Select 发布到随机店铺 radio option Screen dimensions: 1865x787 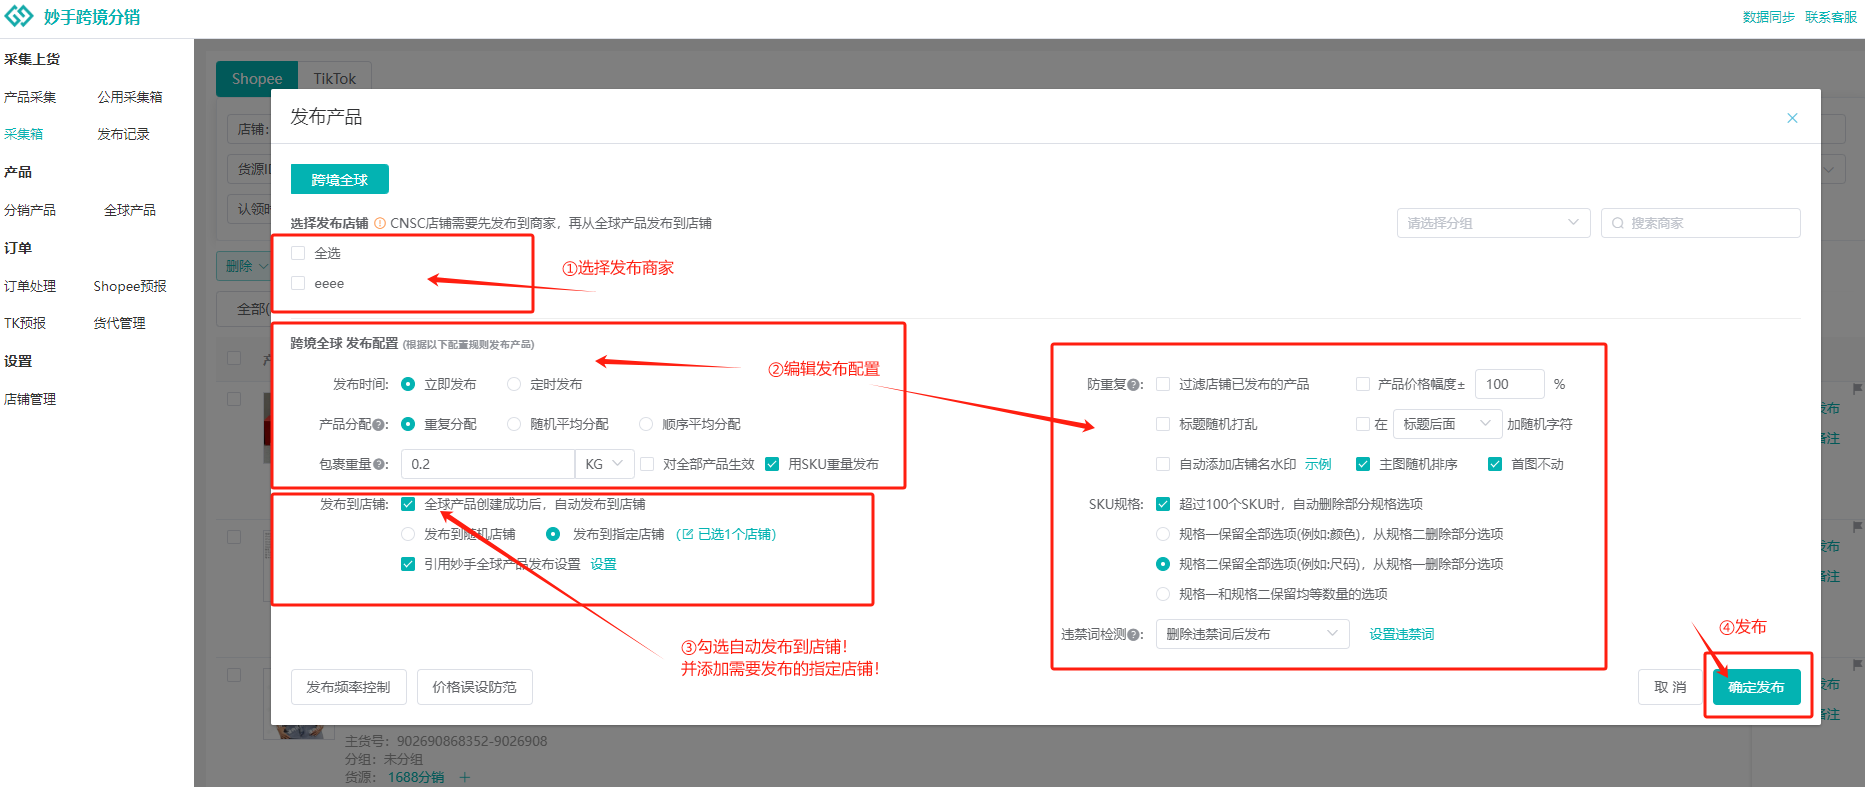[408, 534]
